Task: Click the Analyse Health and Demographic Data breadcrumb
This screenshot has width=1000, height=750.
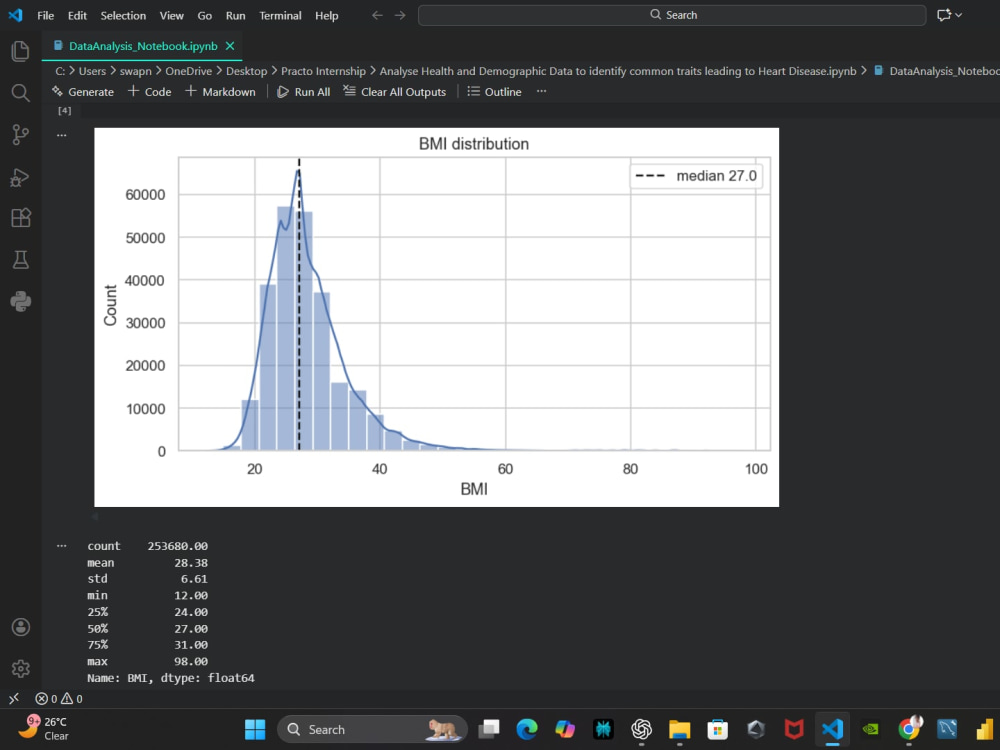Action: pos(618,71)
